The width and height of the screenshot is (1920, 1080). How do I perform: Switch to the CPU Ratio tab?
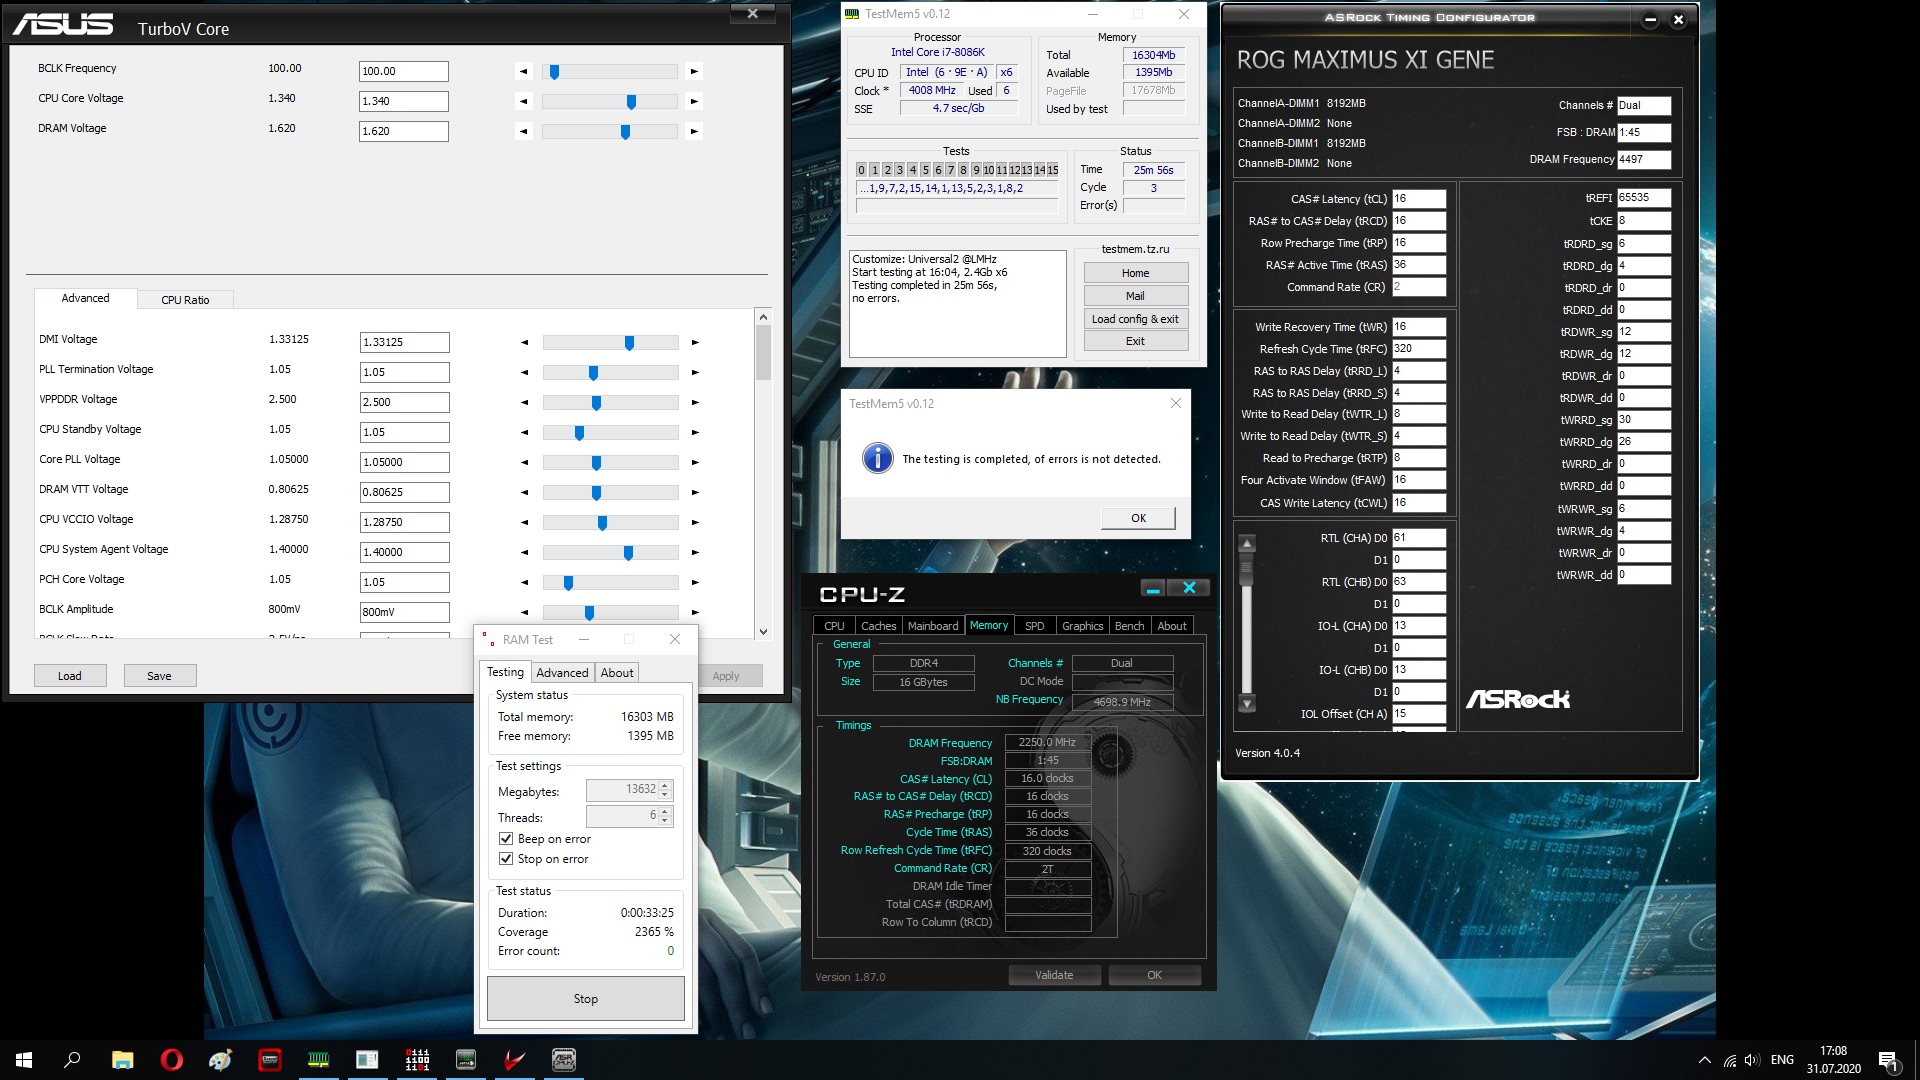pos(185,300)
